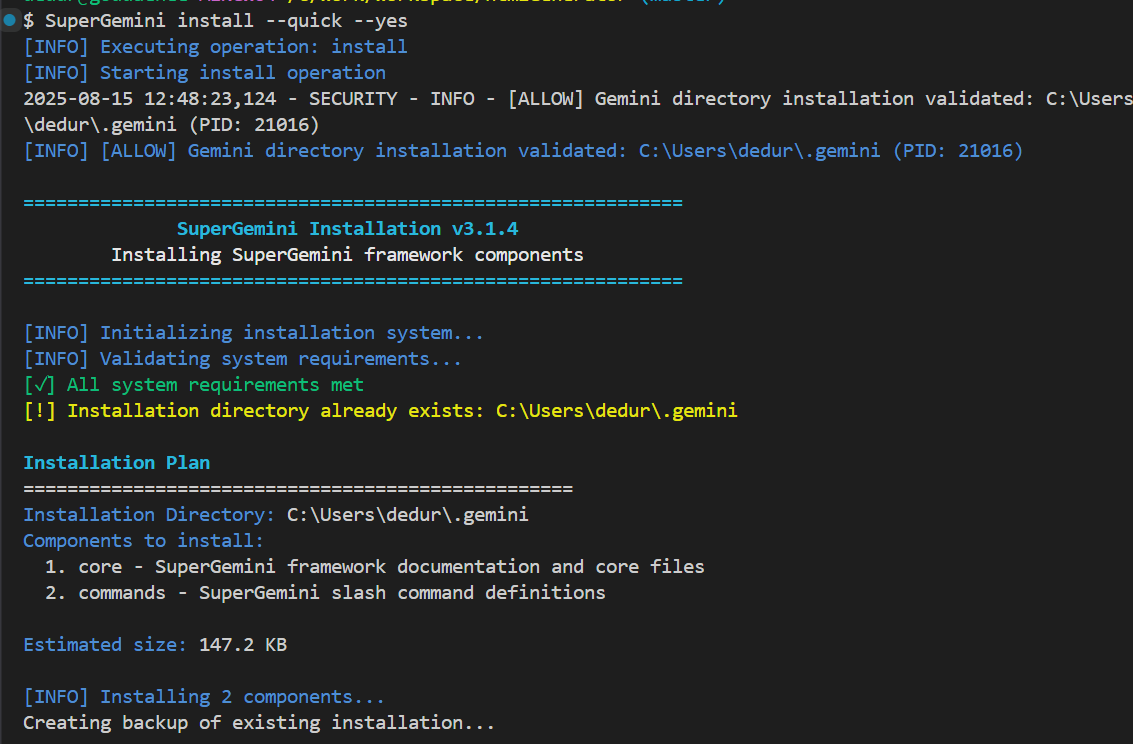The image size is (1133, 744).
Task: Click '[INFO] Executing operation: install' line
Action: [x=215, y=47]
